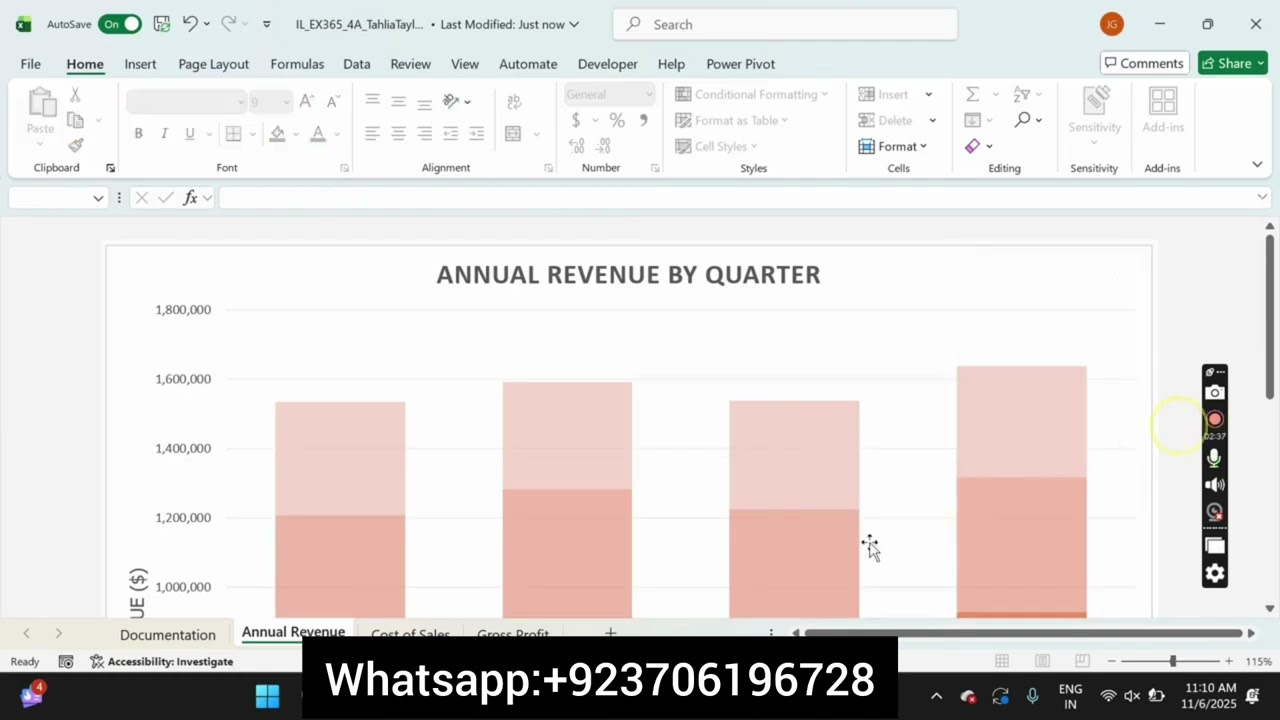Switch to the Insert ribbon tab
Screen dimensions: 1280x720
tap(140, 64)
